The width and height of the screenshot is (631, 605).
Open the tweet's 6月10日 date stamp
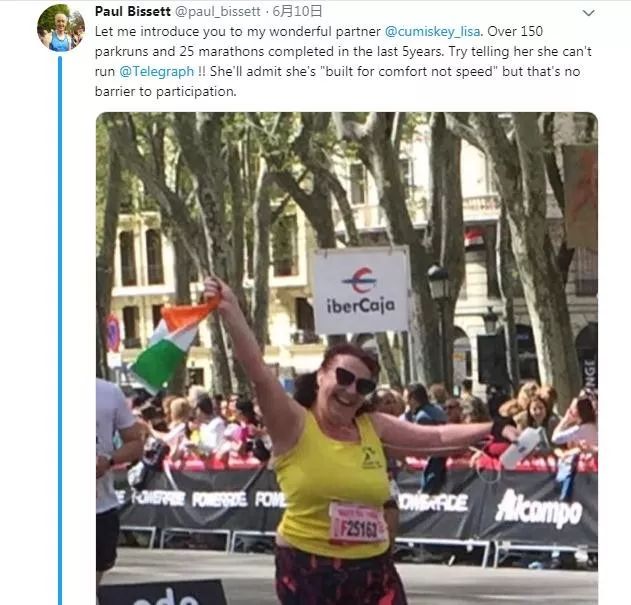click(297, 11)
